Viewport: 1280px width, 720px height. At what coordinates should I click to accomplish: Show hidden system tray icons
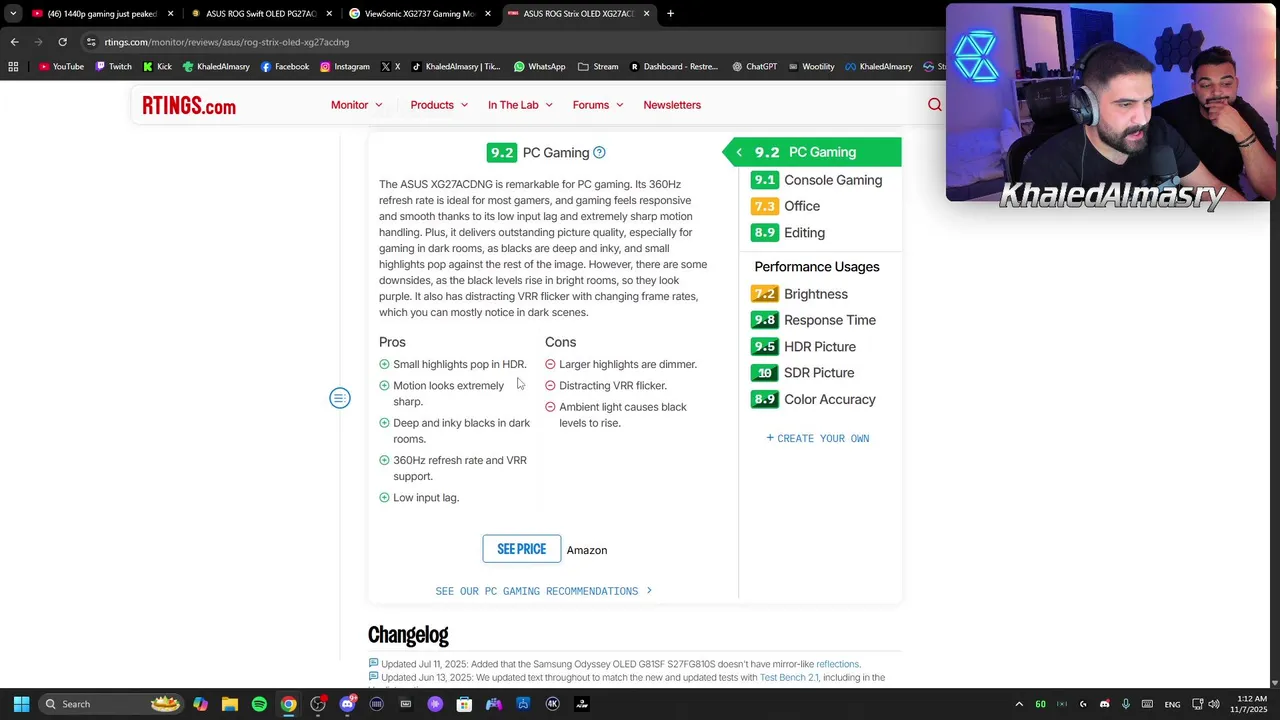coord(1019,704)
